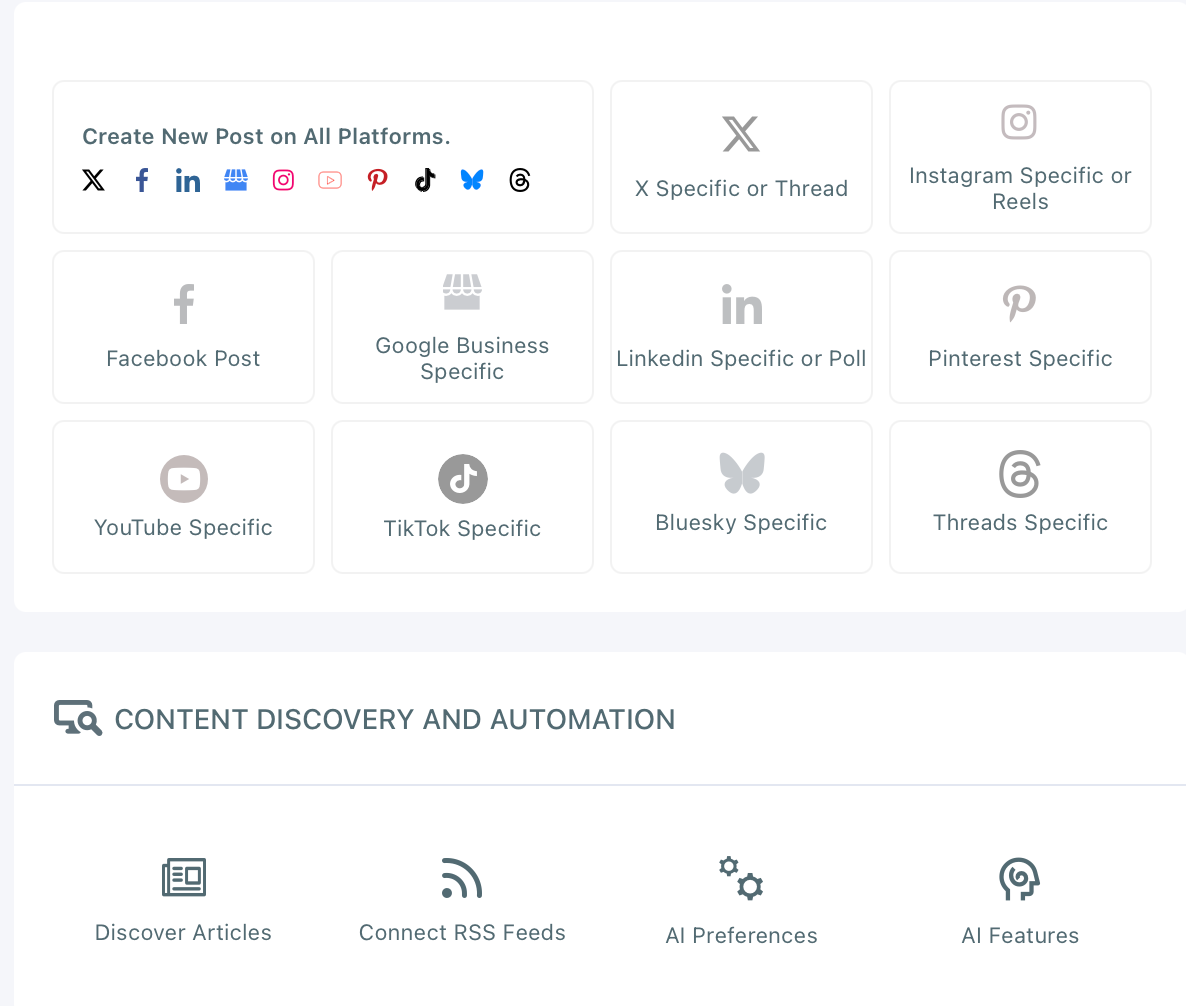Create a Pinterest Specific post

coord(1019,327)
